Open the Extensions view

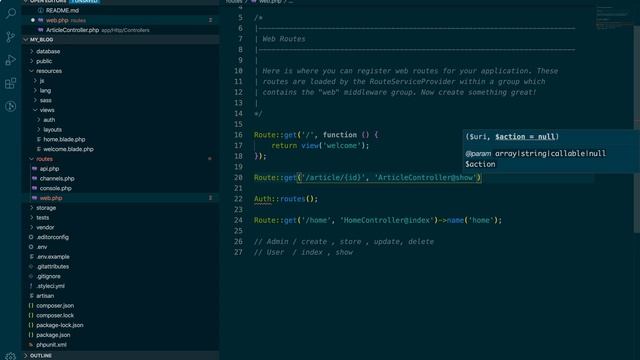click(11, 83)
